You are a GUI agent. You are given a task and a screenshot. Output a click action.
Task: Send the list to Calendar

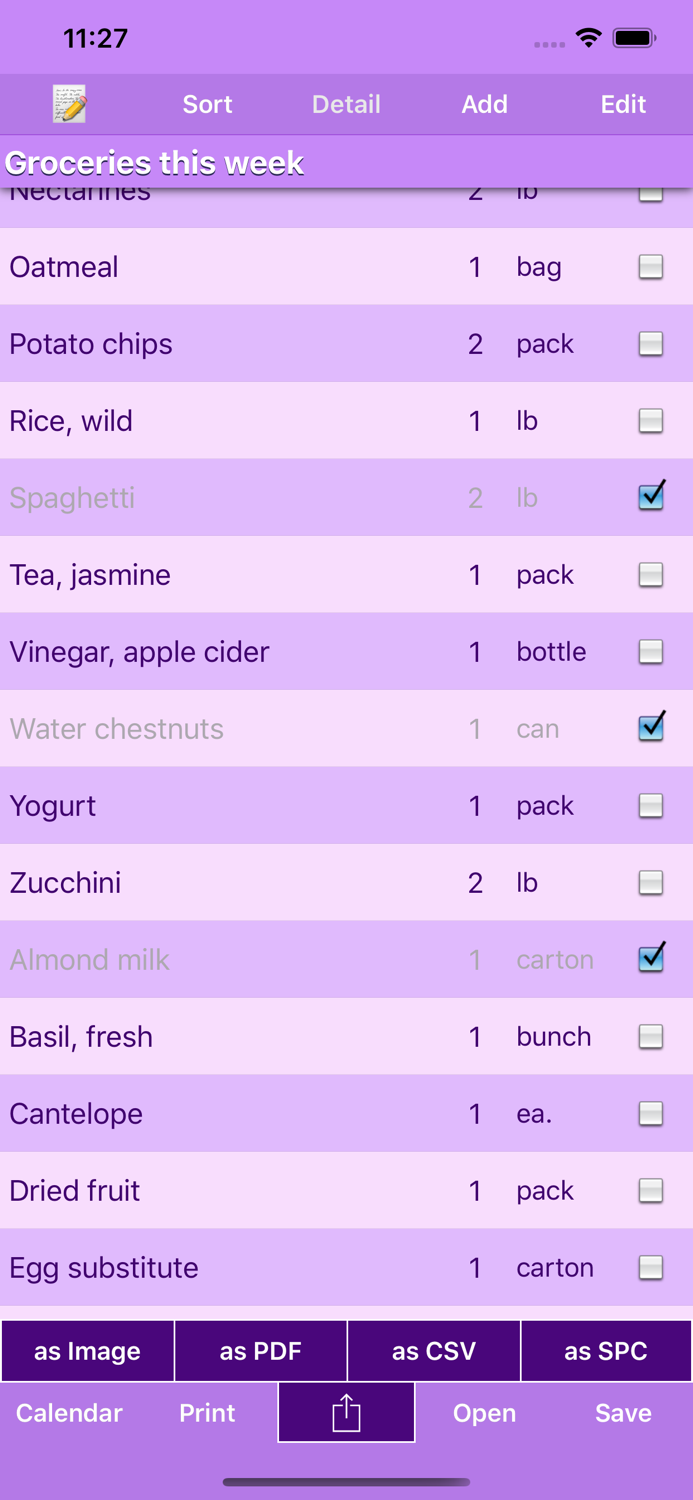pyautogui.click(x=69, y=1412)
